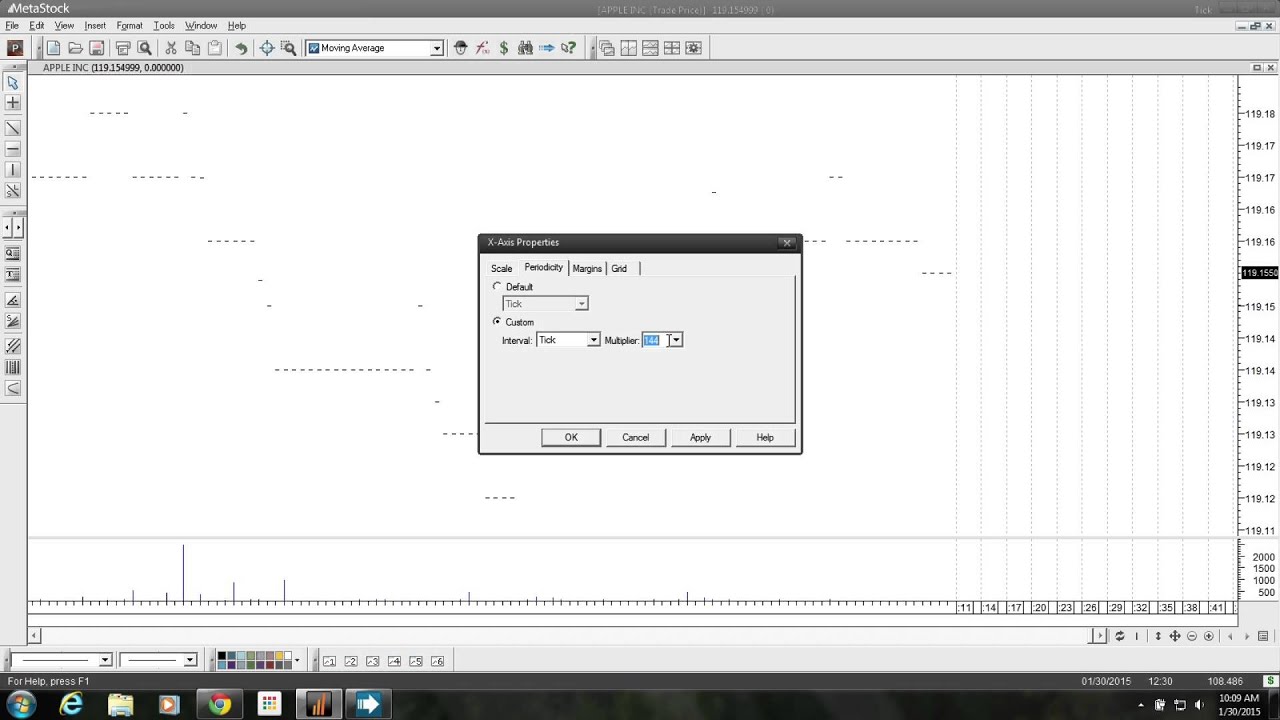The image size is (1280, 720).
Task: Open the Moving Average indicator dropdown
Action: [436, 48]
